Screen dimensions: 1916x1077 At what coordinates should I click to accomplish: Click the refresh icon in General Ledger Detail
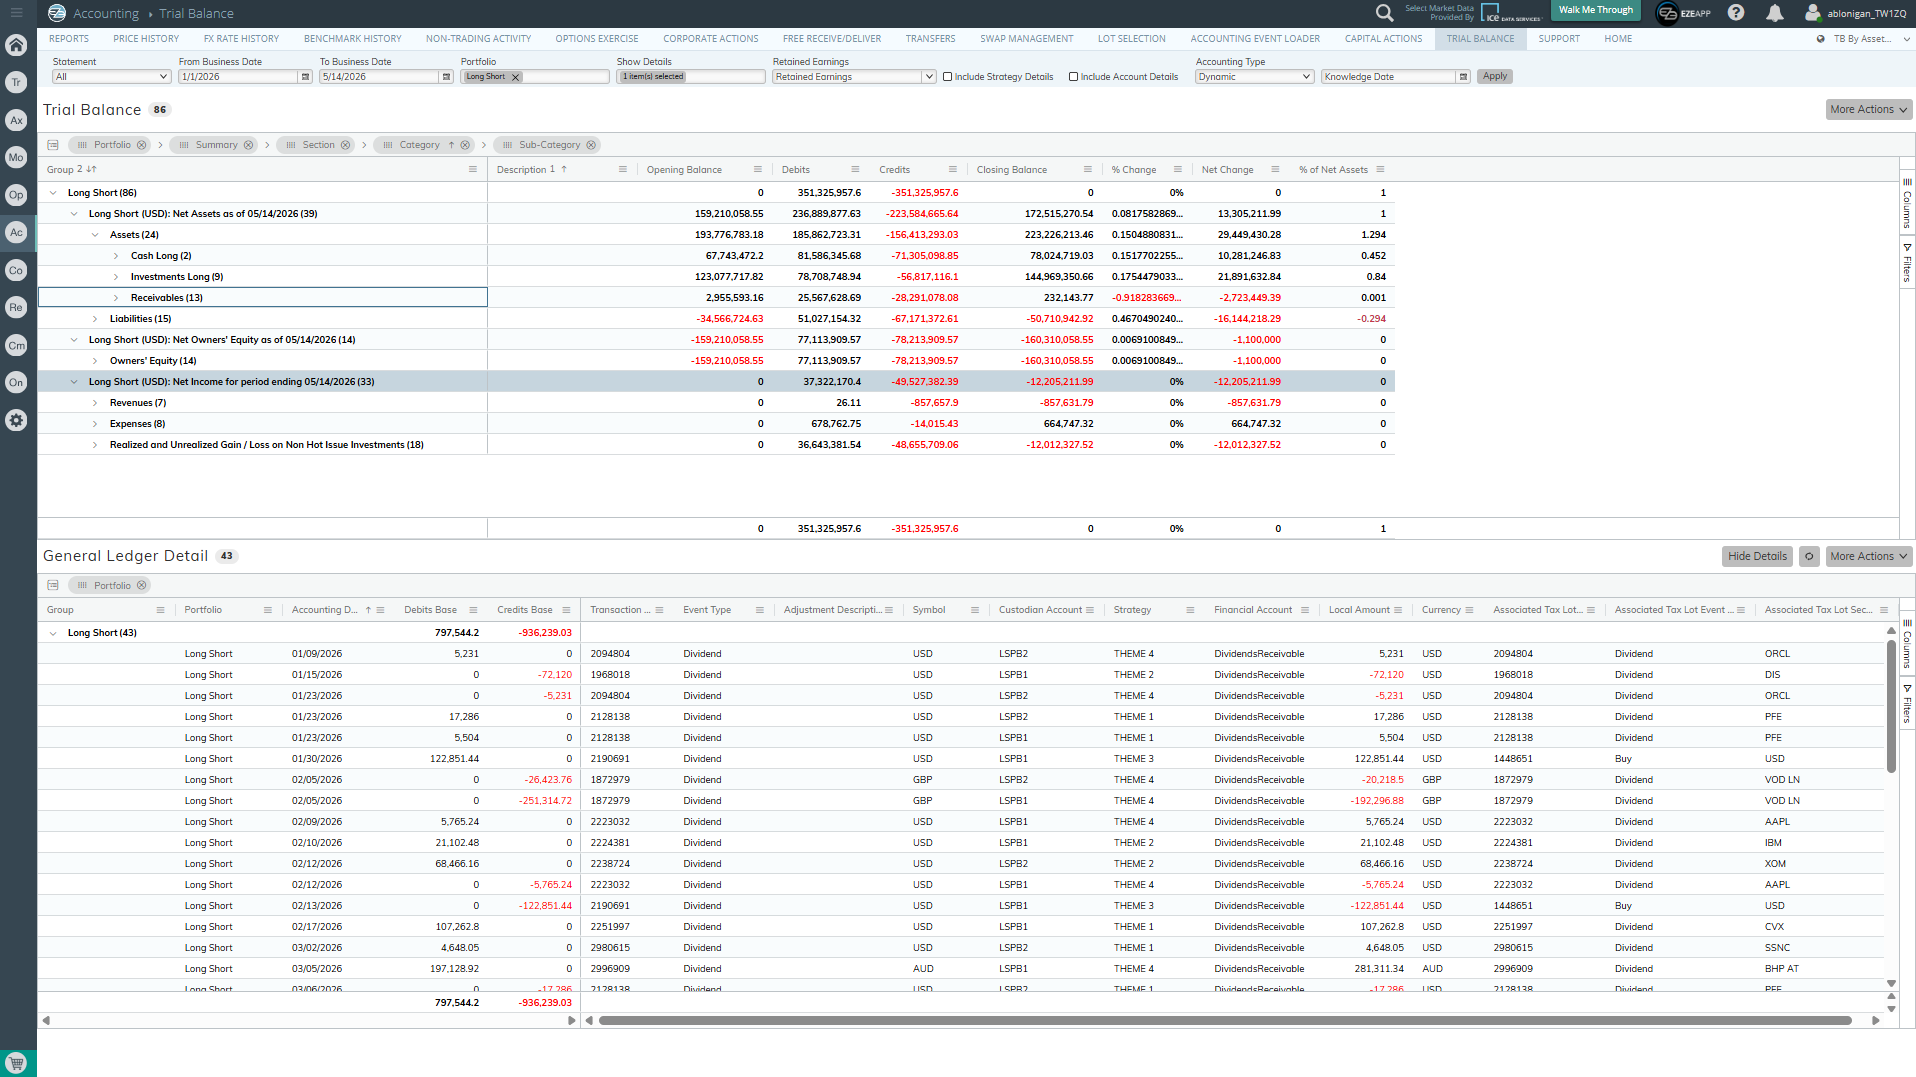[1809, 556]
